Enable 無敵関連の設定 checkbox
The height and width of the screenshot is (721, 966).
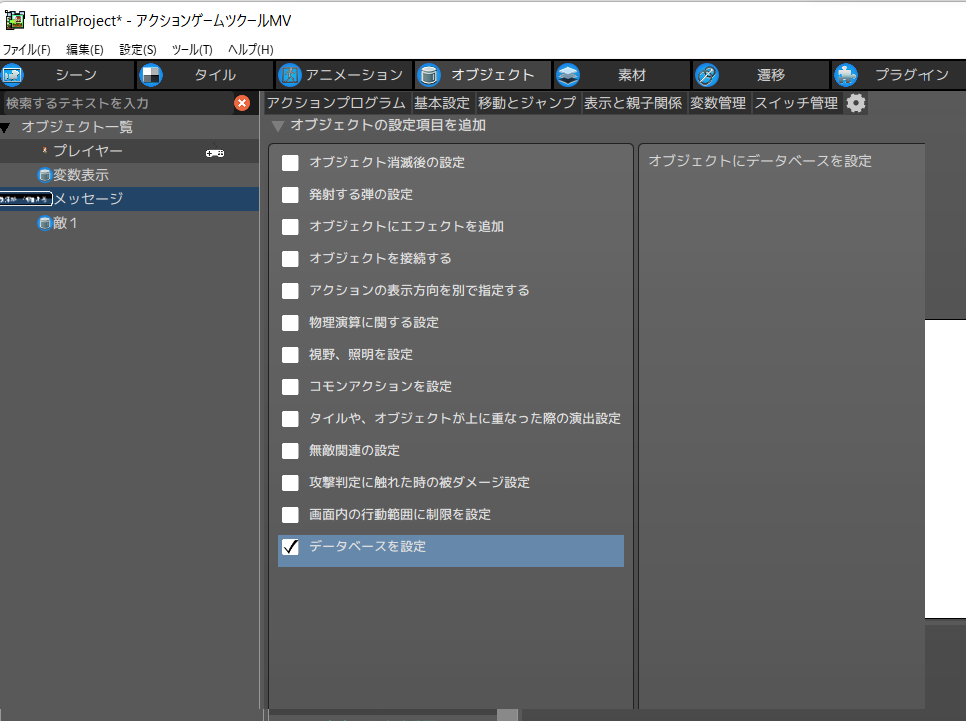click(x=290, y=451)
